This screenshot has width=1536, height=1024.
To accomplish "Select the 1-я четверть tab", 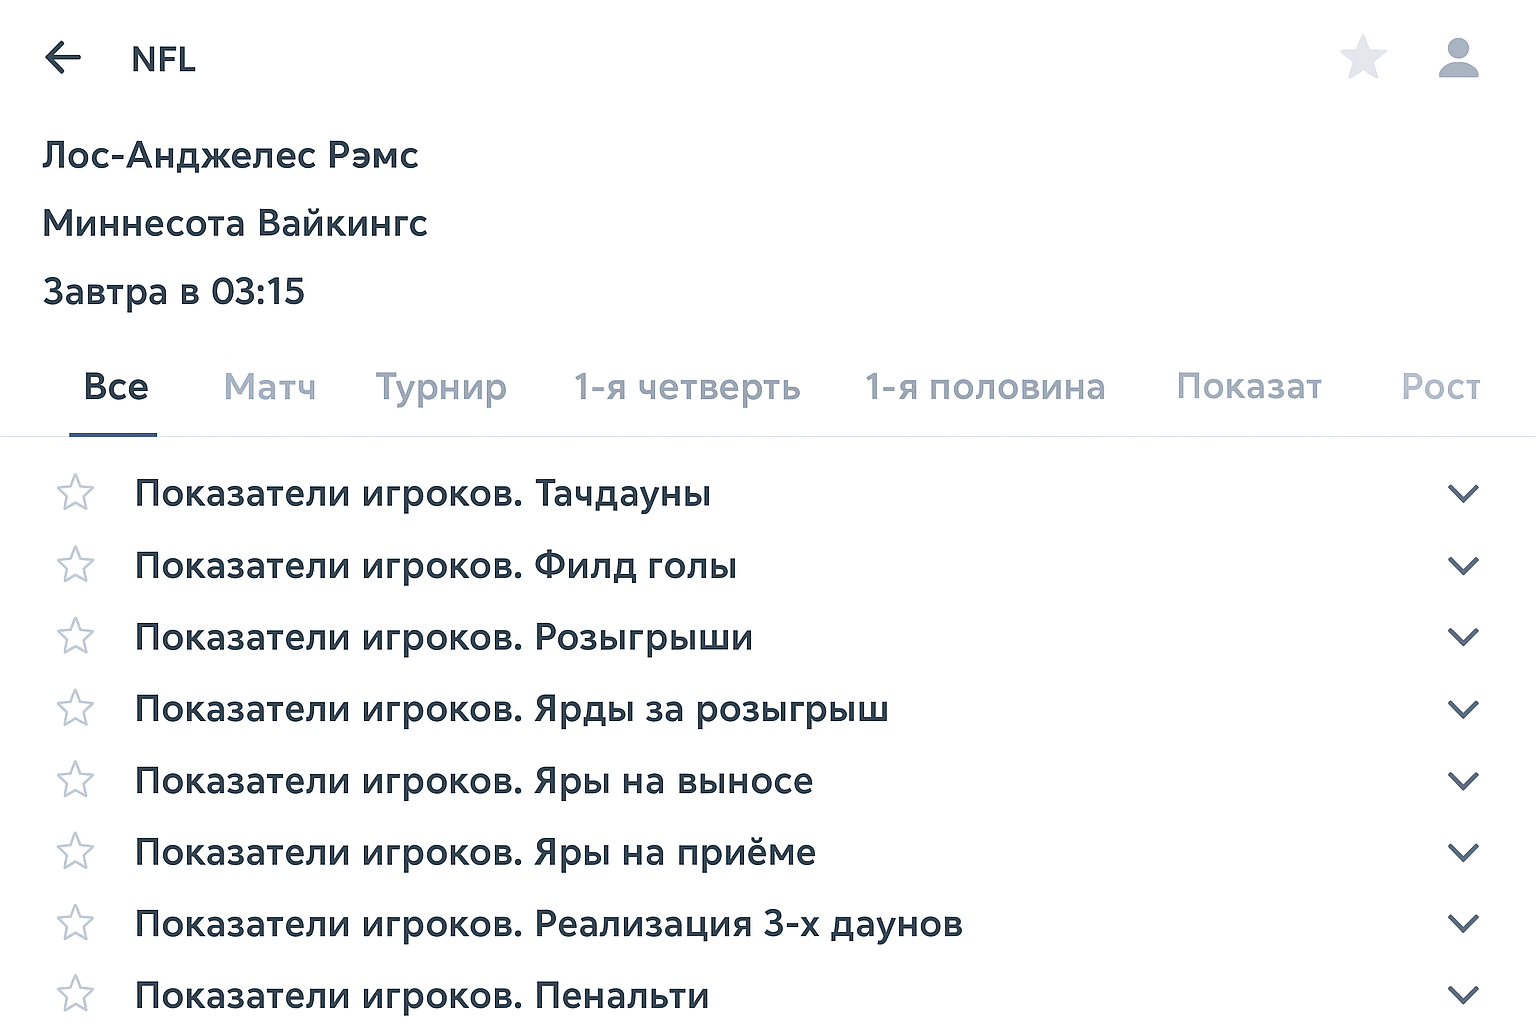I will [687, 387].
